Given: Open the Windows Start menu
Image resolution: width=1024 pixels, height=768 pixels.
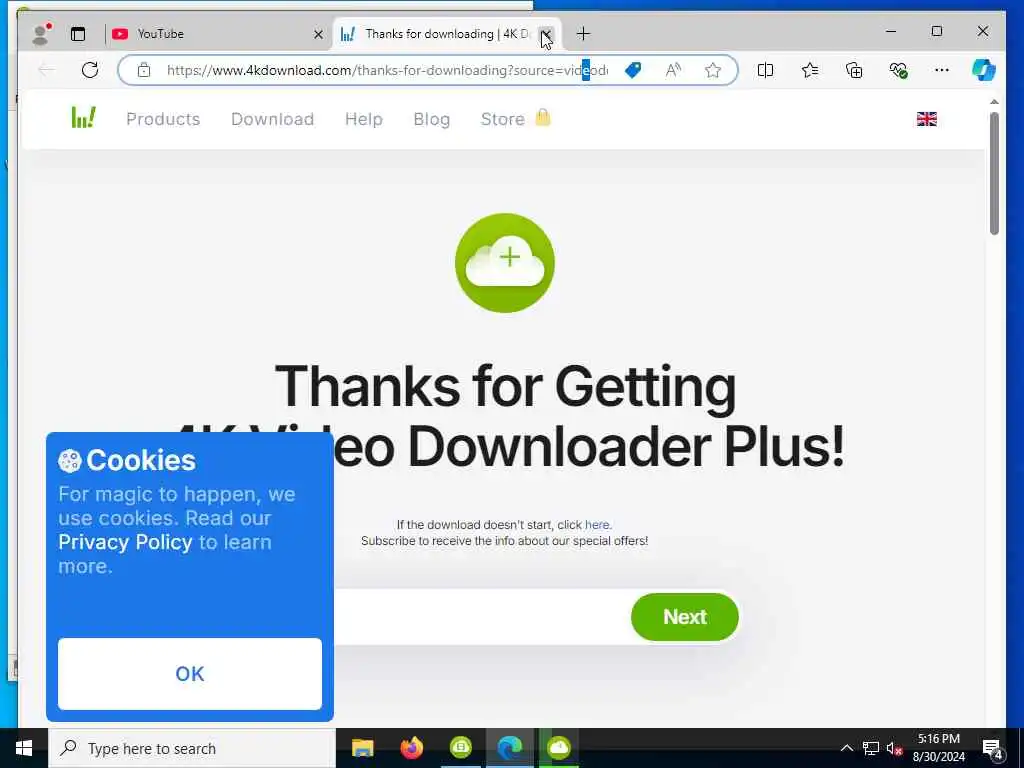Looking at the screenshot, I should tap(24, 748).
